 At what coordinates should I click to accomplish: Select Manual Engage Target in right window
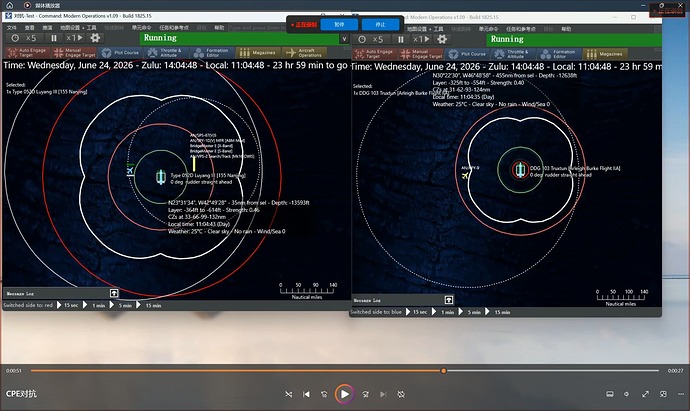coord(421,54)
